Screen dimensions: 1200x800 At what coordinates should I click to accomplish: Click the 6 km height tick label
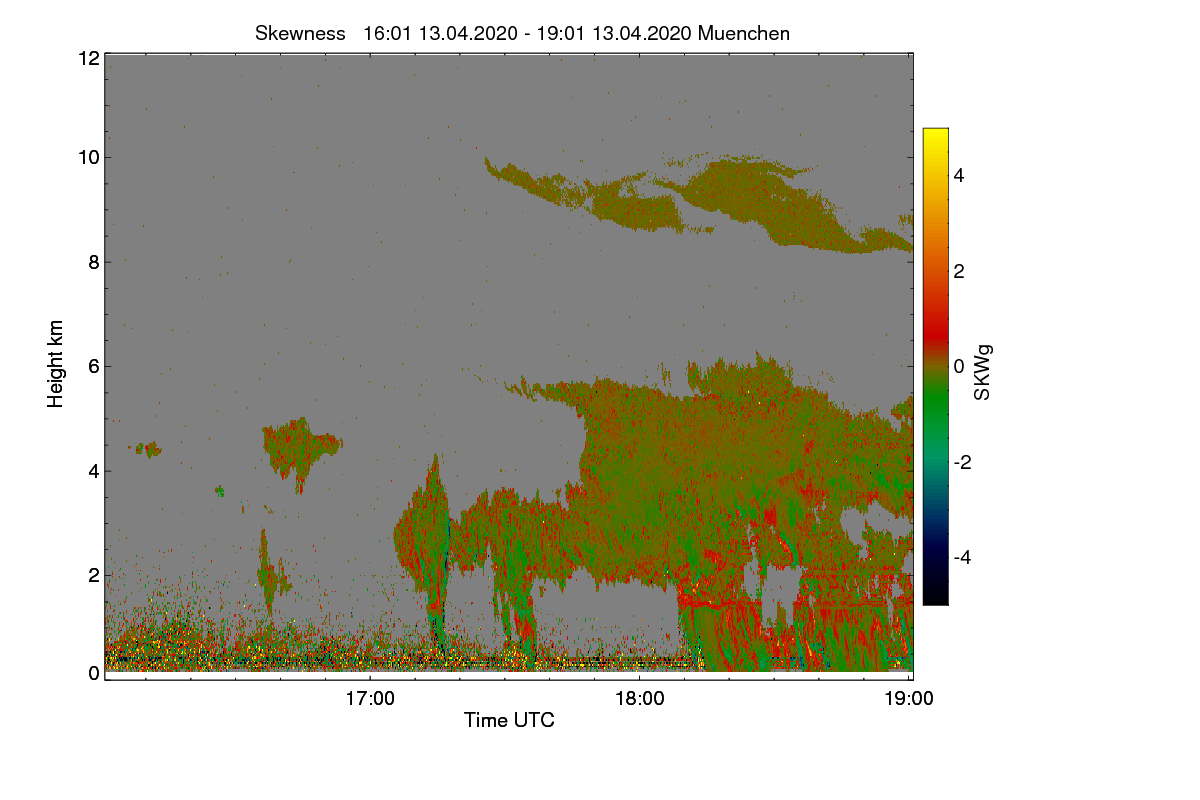(x=94, y=366)
